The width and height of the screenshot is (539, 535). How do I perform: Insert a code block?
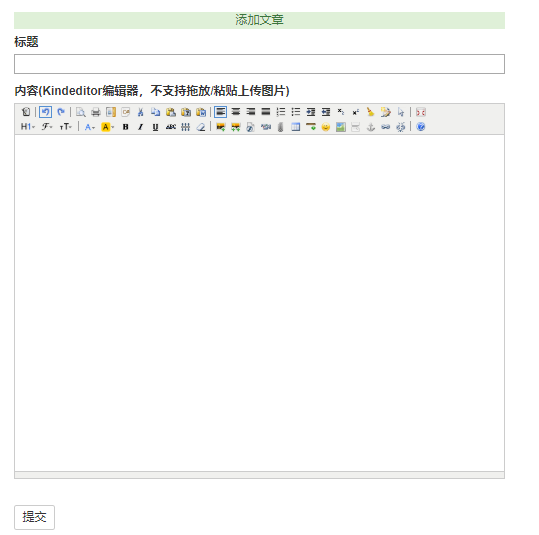coord(126,112)
